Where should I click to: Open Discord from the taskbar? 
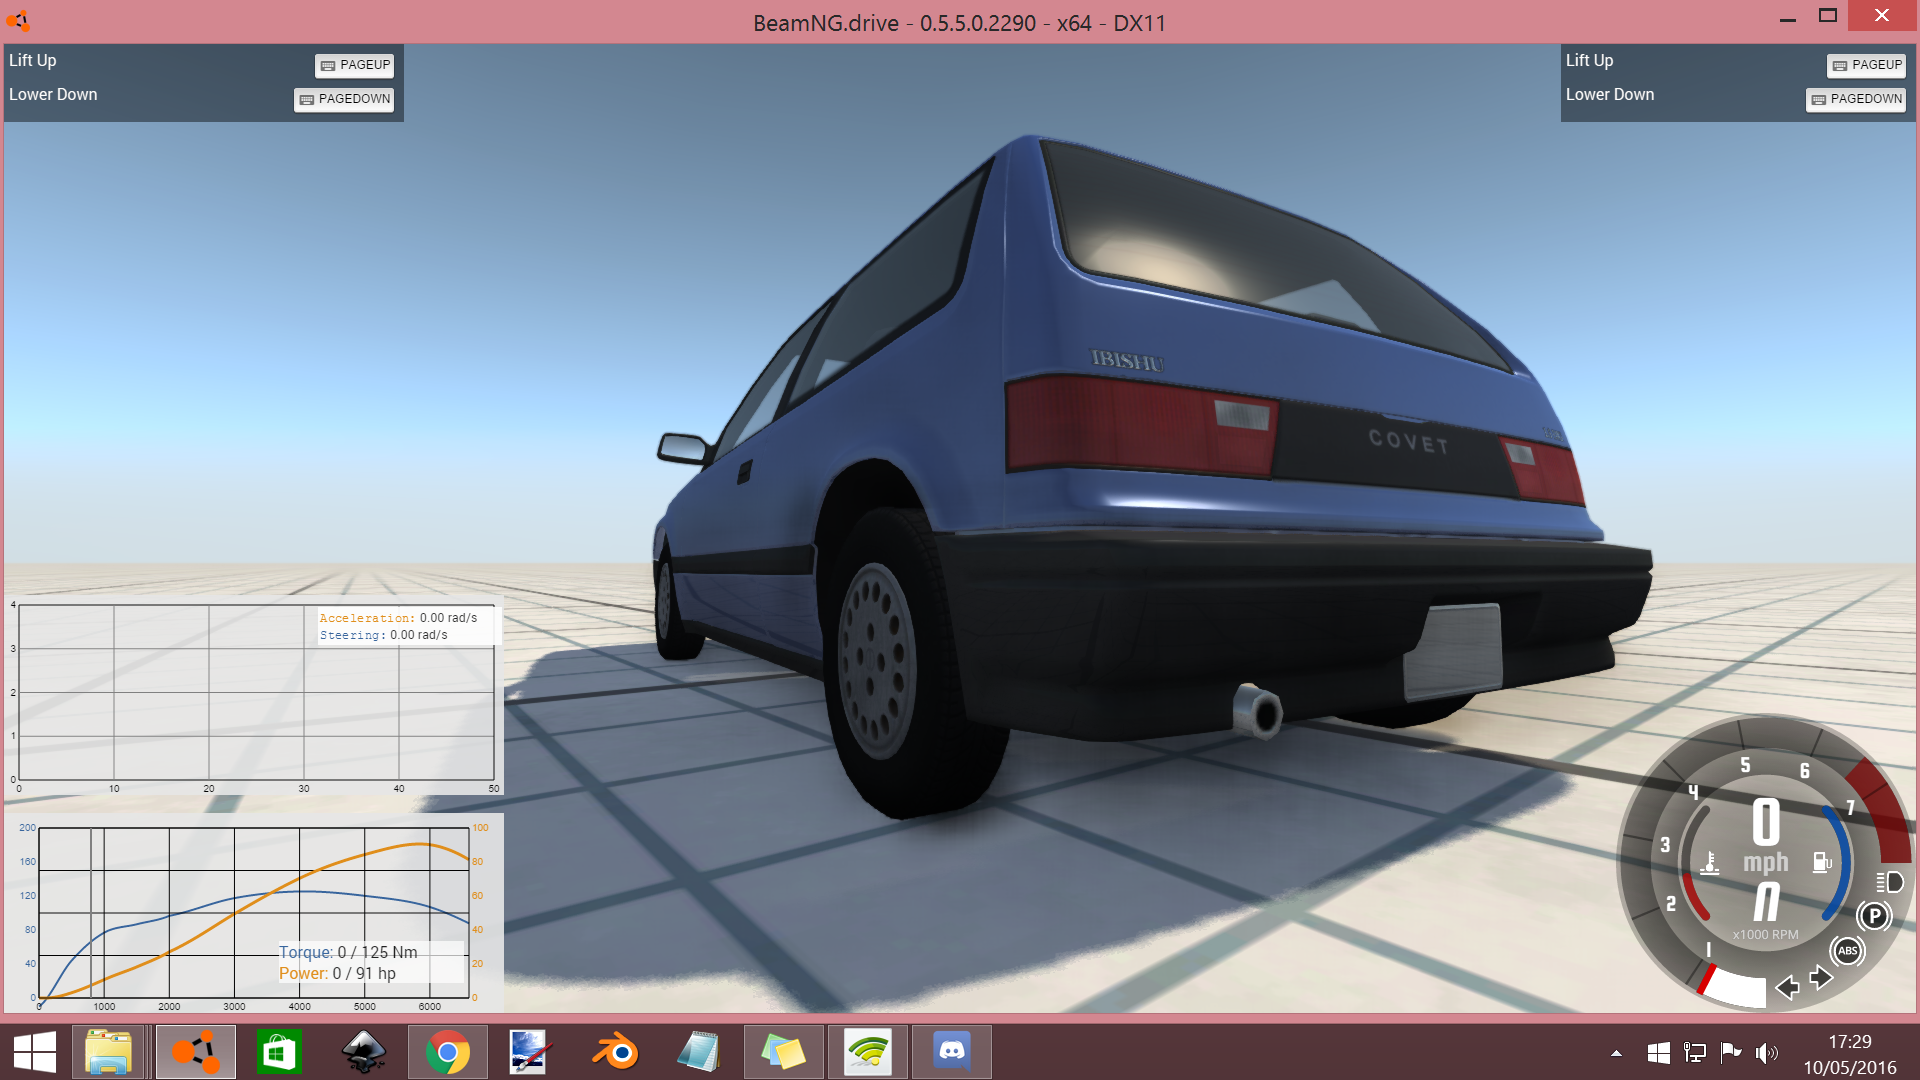(952, 1052)
